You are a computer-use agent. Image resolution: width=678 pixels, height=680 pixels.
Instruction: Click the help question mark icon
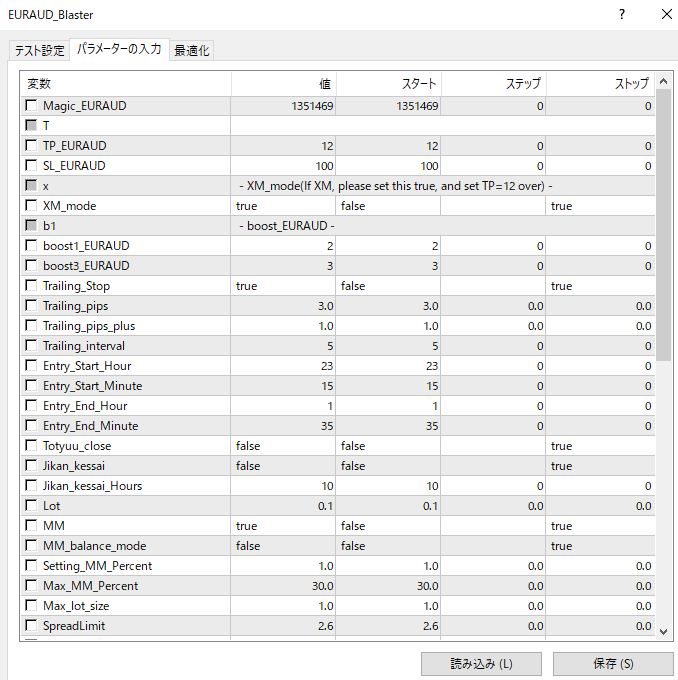pos(622,14)
